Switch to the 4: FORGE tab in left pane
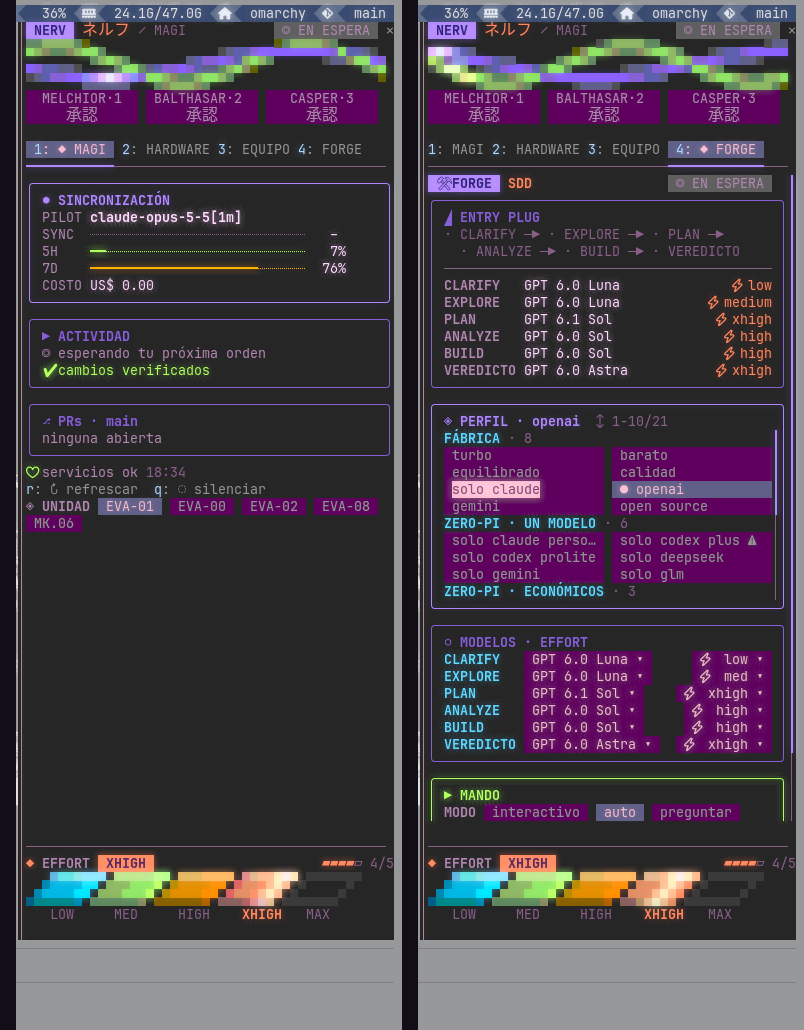This screenshot has width=804, height=1030. click(330, 150)
